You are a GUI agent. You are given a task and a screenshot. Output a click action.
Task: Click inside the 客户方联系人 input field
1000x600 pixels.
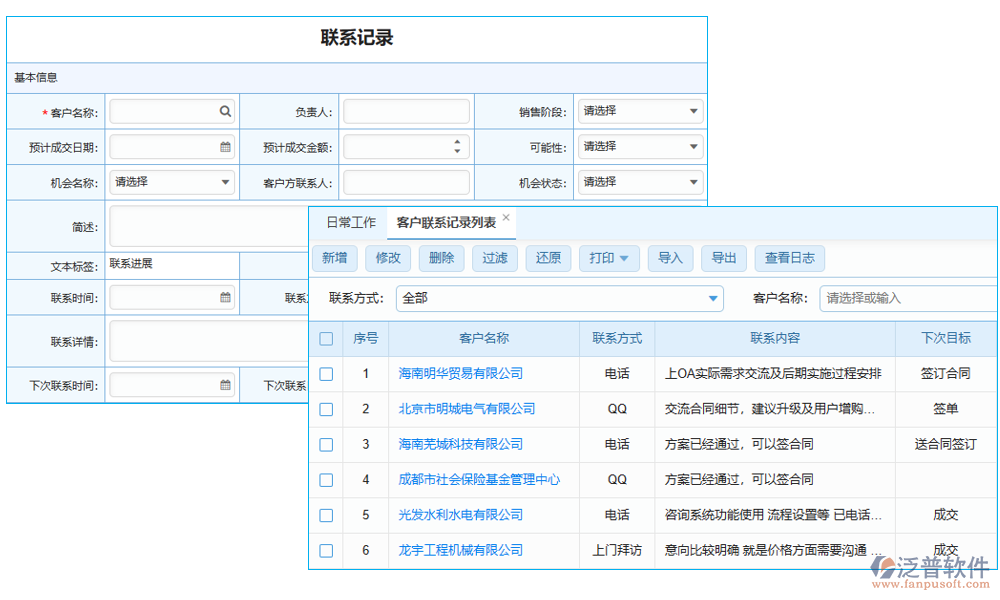coord(405,182)
